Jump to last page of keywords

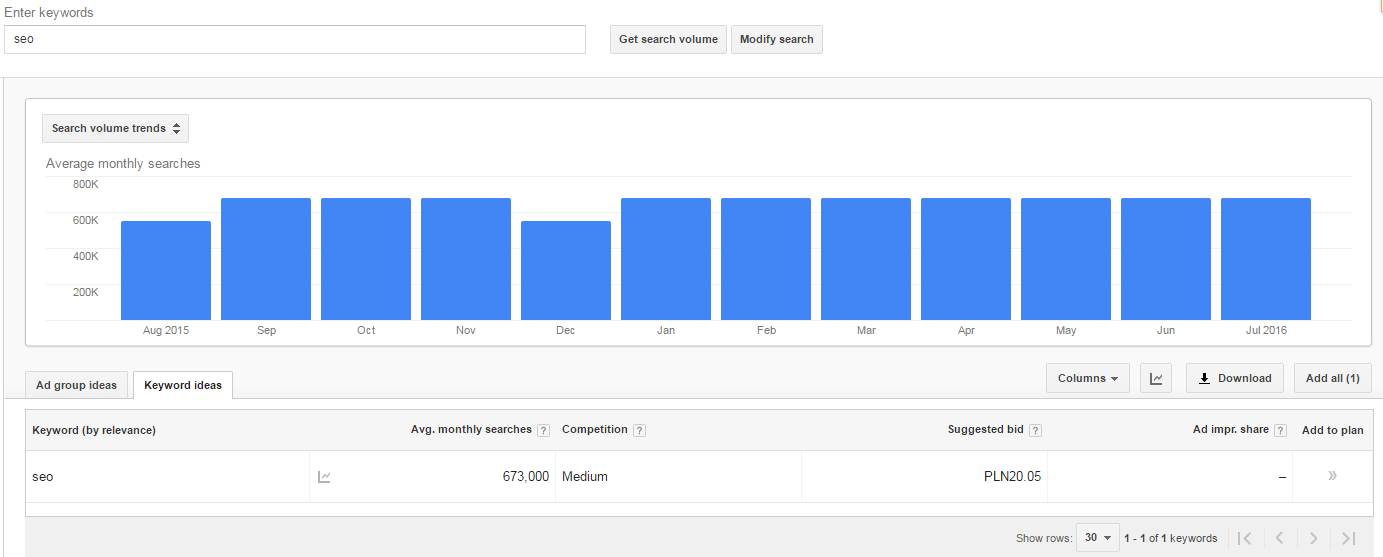click(x=1348, y=538)
